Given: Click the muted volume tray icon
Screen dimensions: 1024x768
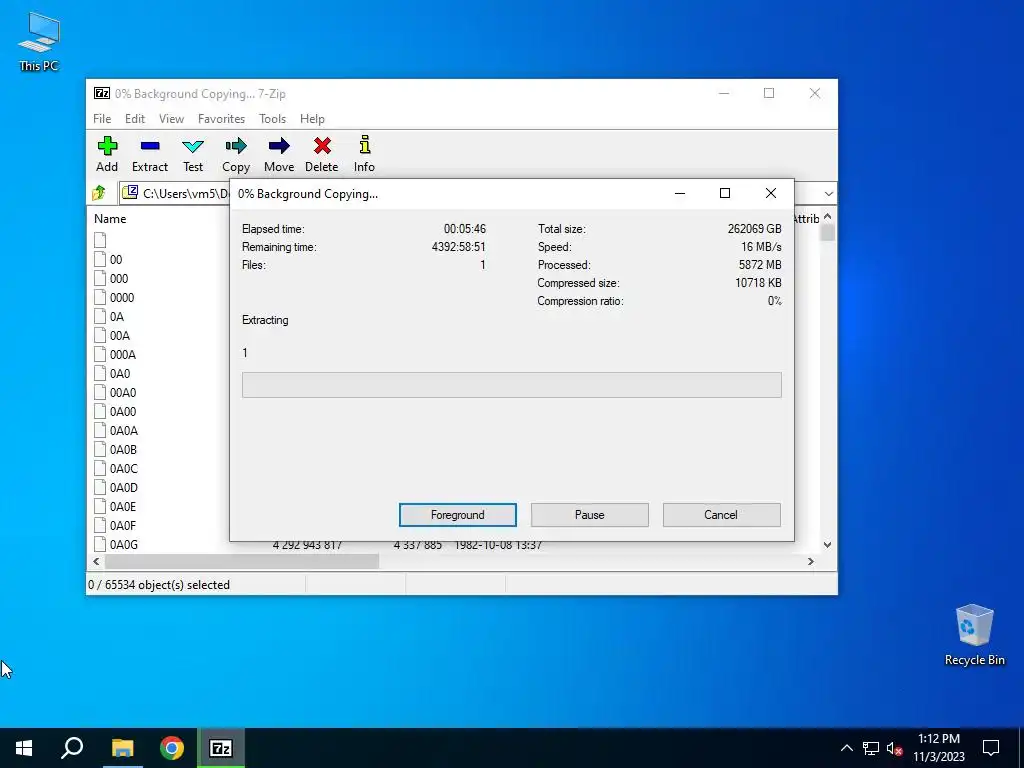Looking at the screenshot, I should 894,748.
